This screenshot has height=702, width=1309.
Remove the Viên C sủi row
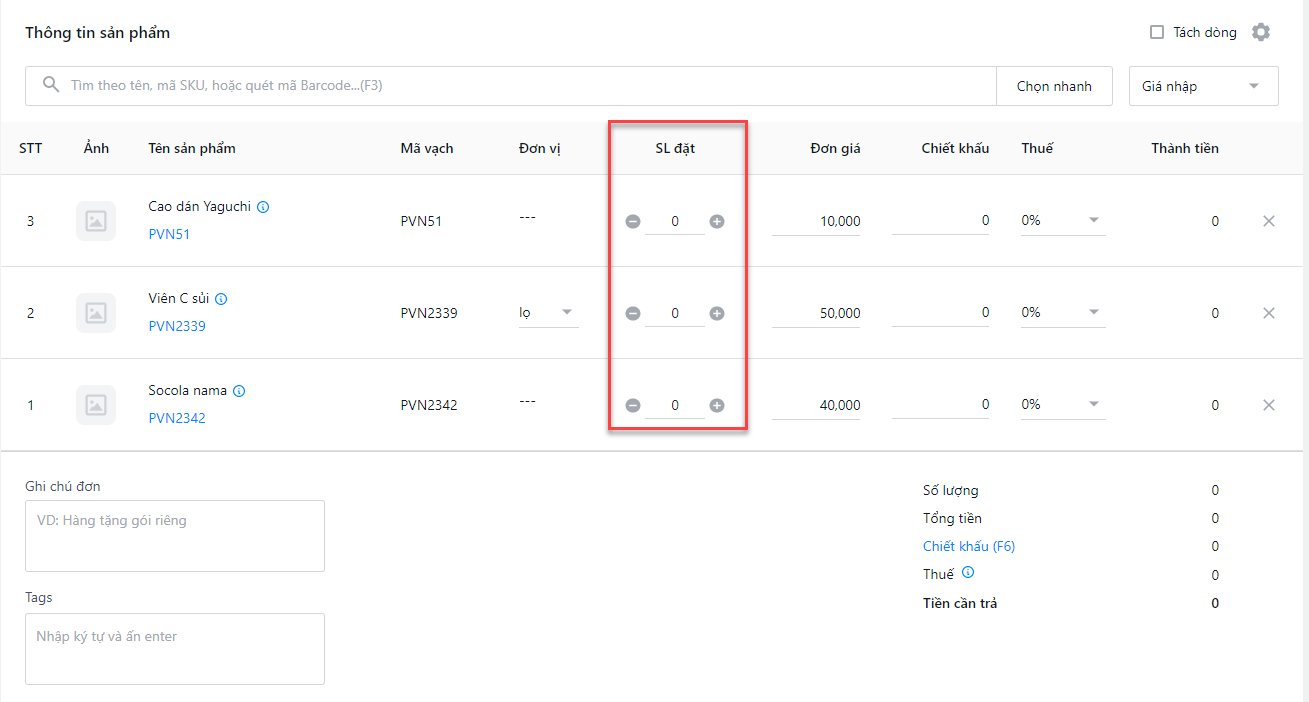(x=1269, y=313)
